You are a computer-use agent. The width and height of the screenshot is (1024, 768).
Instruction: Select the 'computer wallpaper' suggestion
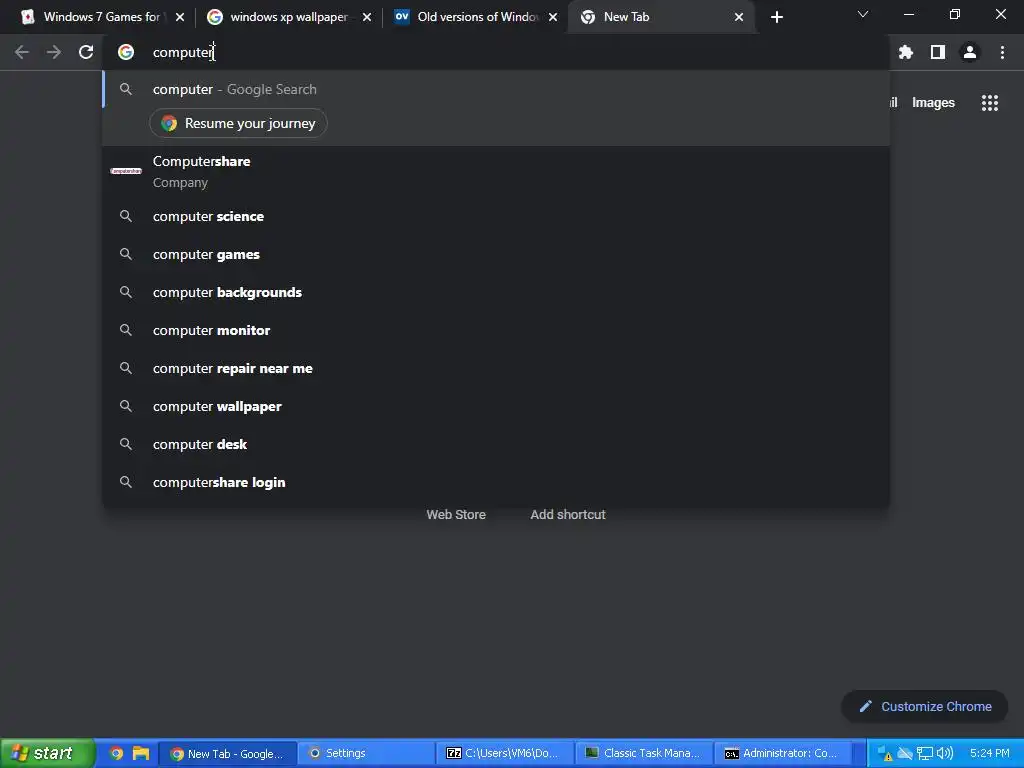[x=496, y=406]
